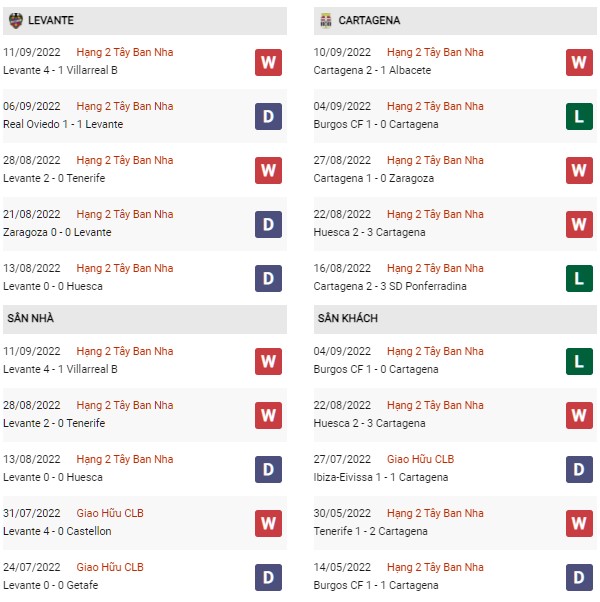Click the Levante club crest icon

[16, 20]
